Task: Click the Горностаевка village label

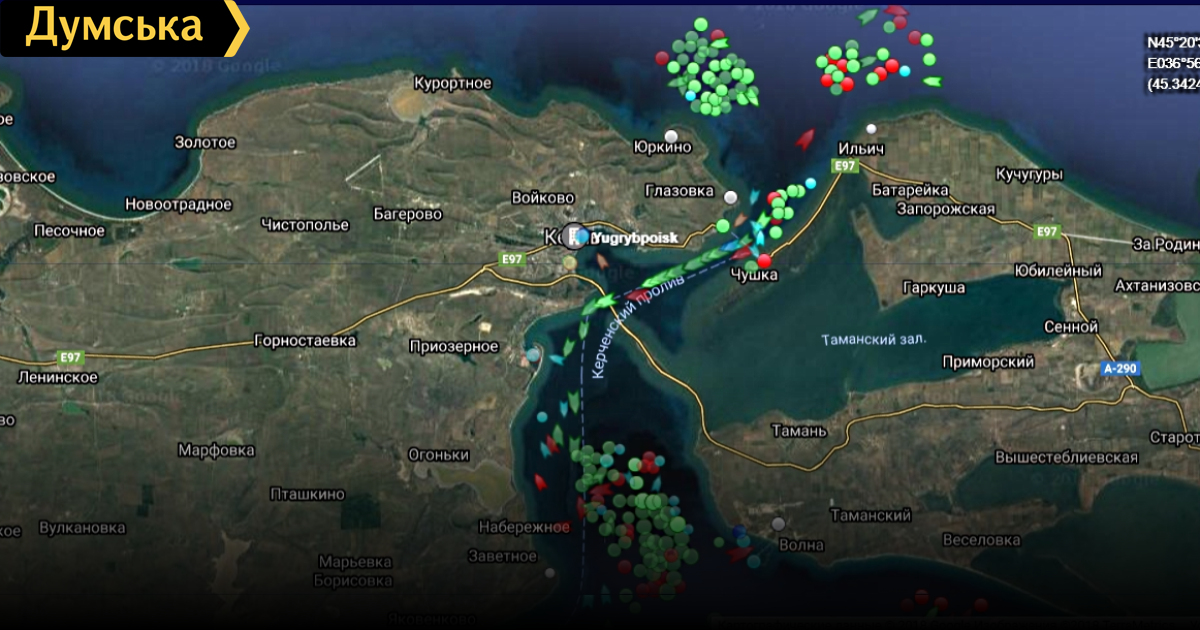Action: click(x=305, y=340)
